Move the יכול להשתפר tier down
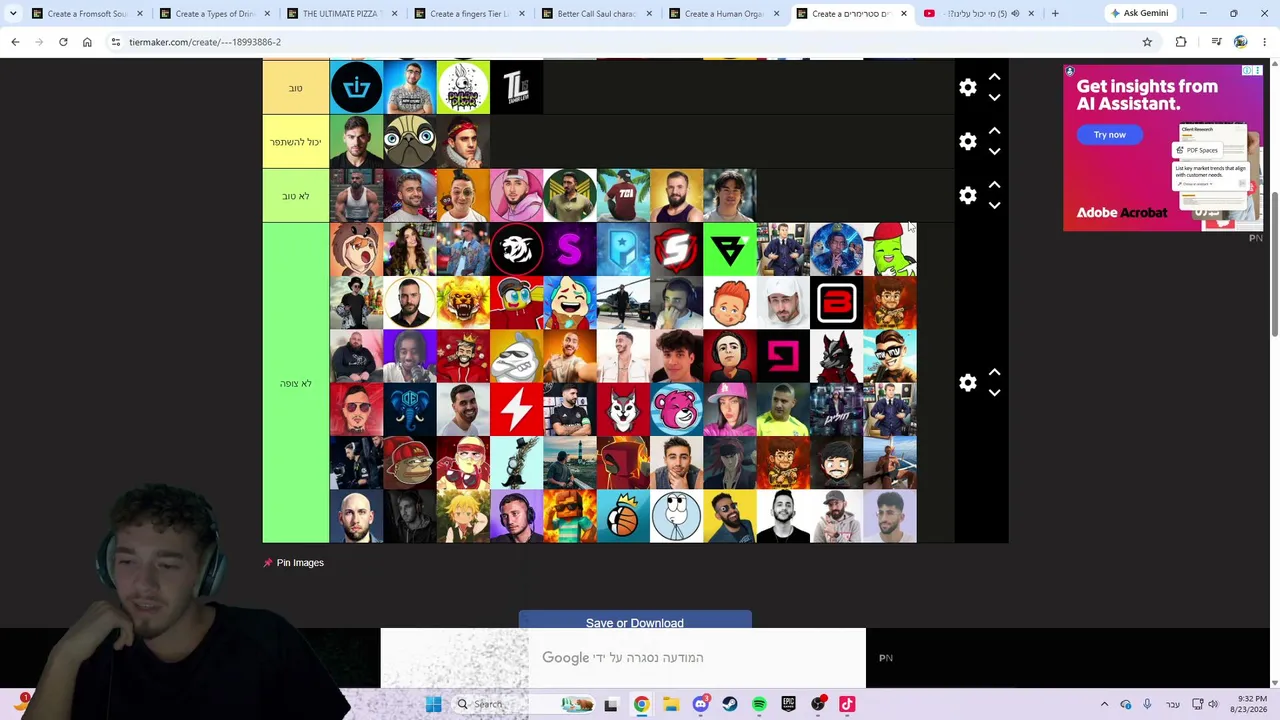 994,152
